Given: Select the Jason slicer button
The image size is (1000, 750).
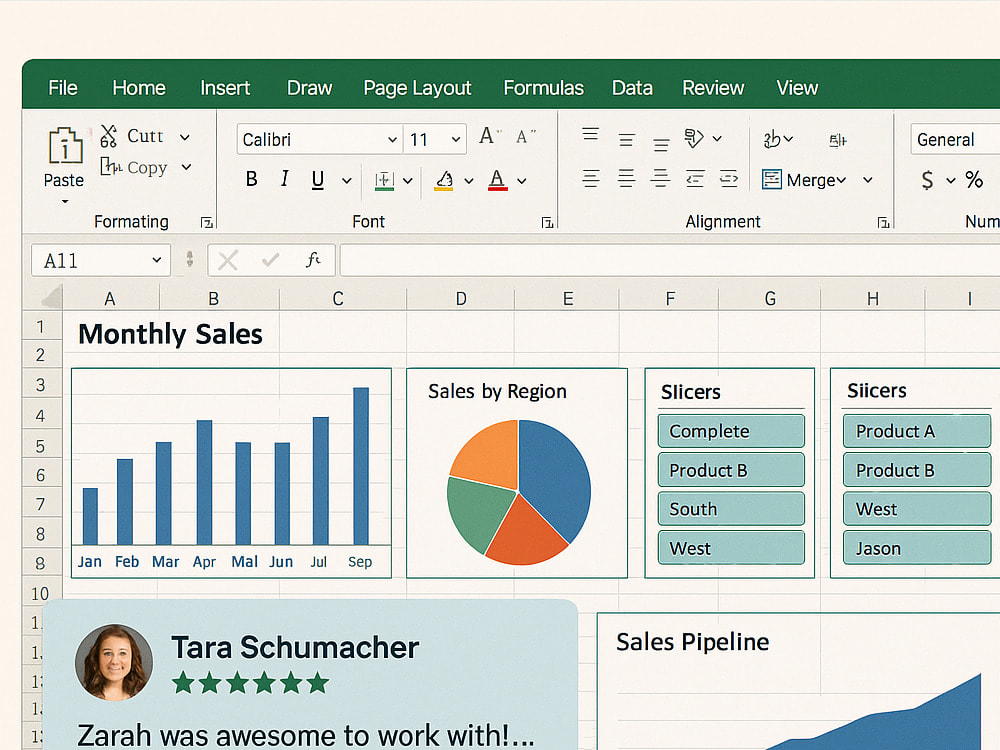Looking at the screenshot, I should pyautogui.click(x=917, y=548).
